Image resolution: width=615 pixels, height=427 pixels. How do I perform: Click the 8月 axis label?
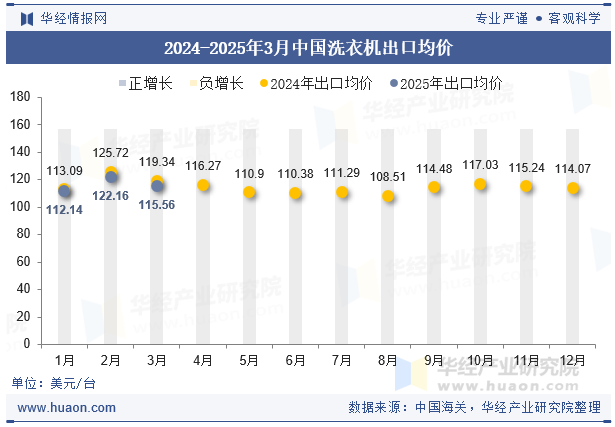click(x=388, y=360)
